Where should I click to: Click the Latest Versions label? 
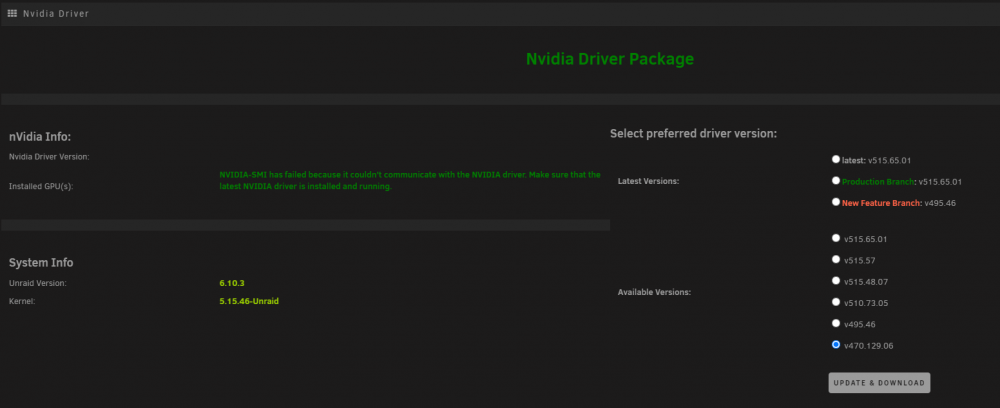[649, 182]
